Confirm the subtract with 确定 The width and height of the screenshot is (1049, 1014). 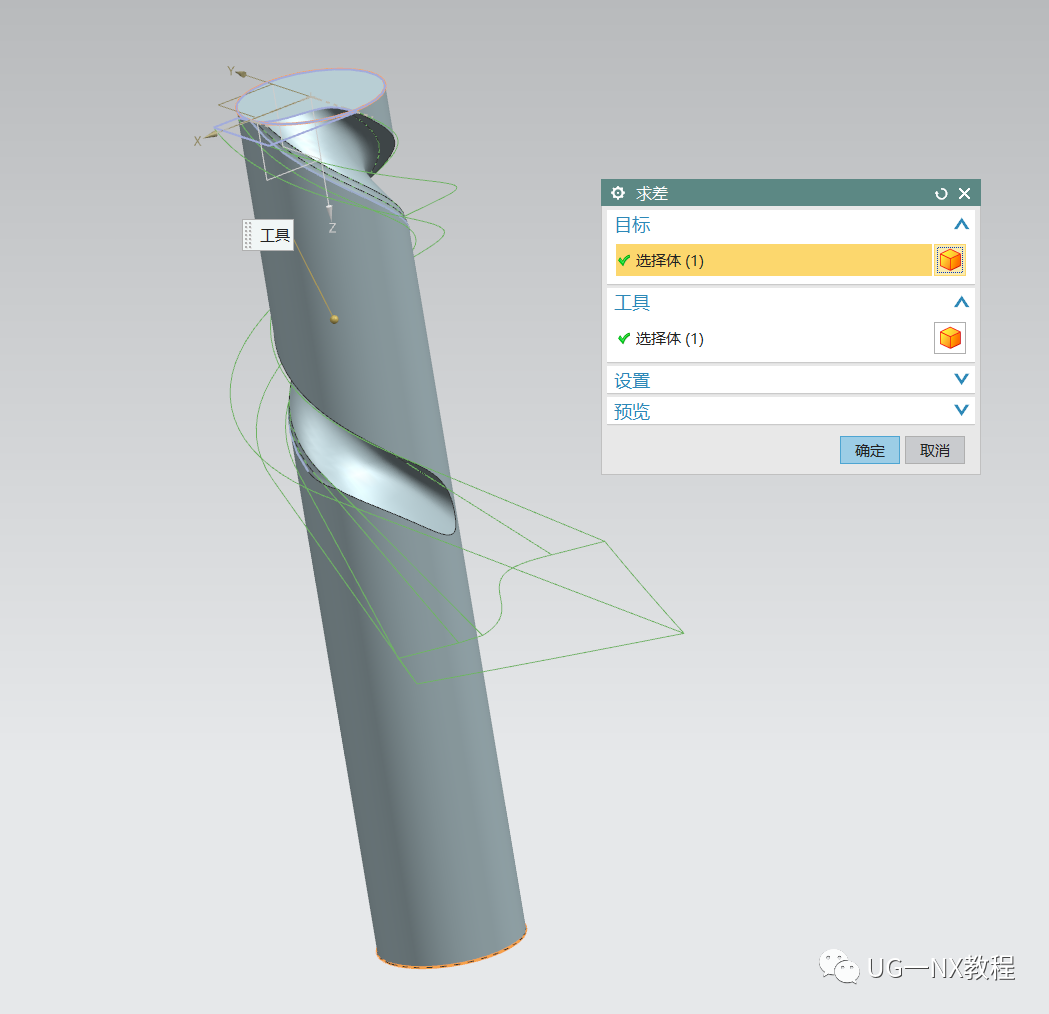tap(868, 450)
